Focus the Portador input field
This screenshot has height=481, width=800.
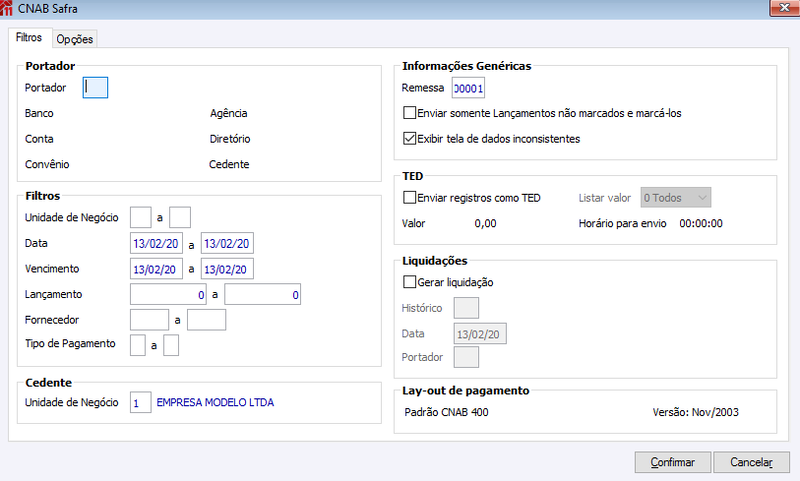pyautogui.click(x=95, y=87)
